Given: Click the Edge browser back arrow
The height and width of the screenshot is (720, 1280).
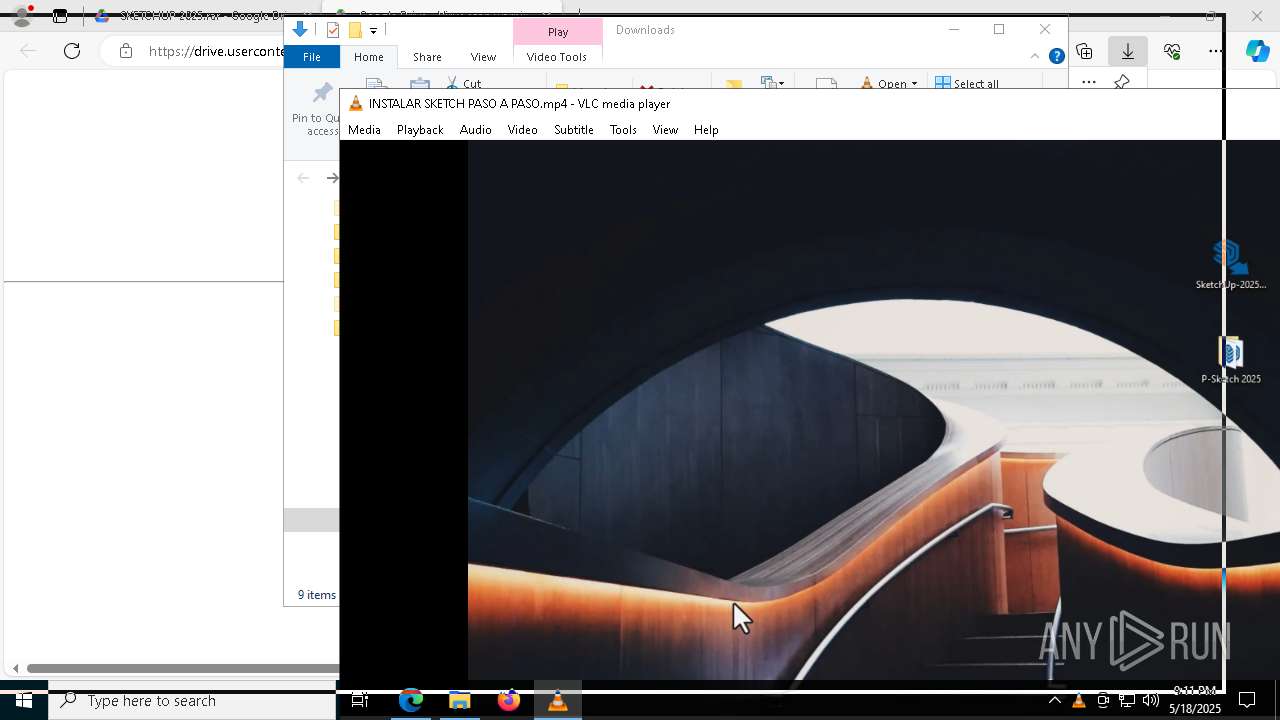Looking at the screenshot, I should [28, 51].
